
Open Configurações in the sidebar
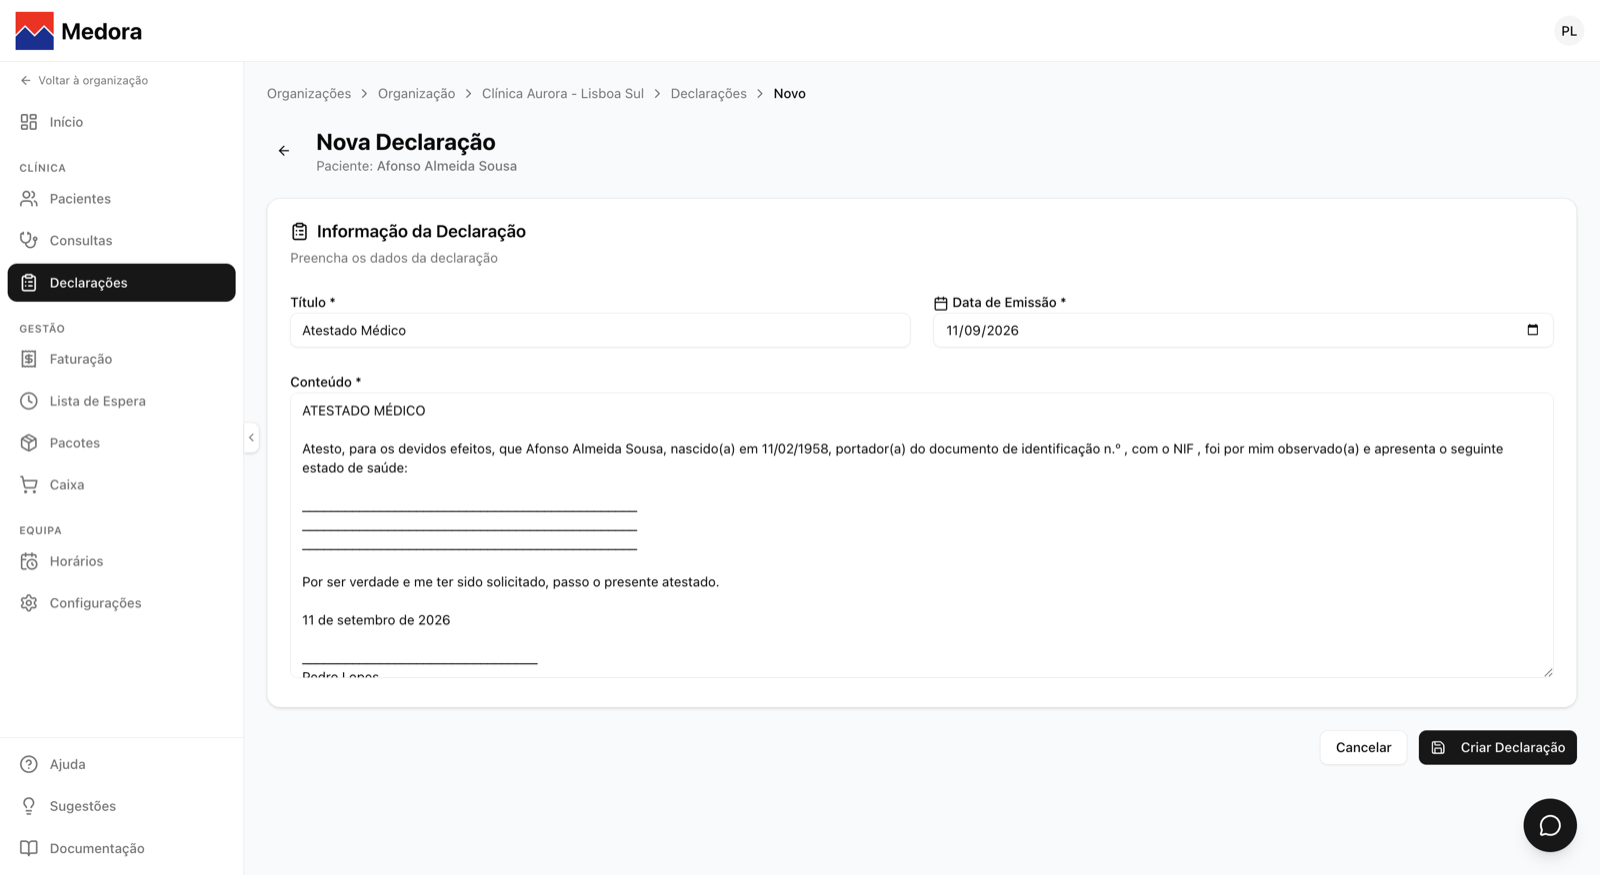[x=122, y=603]
